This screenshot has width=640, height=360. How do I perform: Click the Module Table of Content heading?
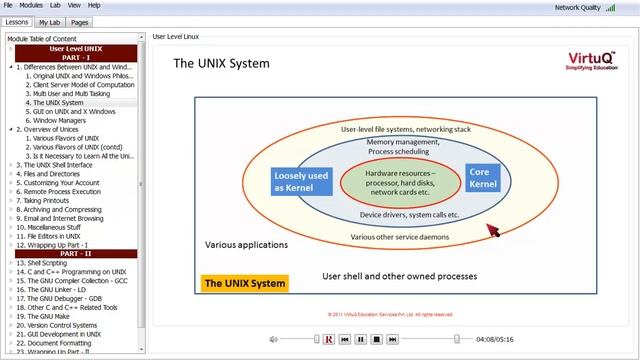(x=42, y=39)
